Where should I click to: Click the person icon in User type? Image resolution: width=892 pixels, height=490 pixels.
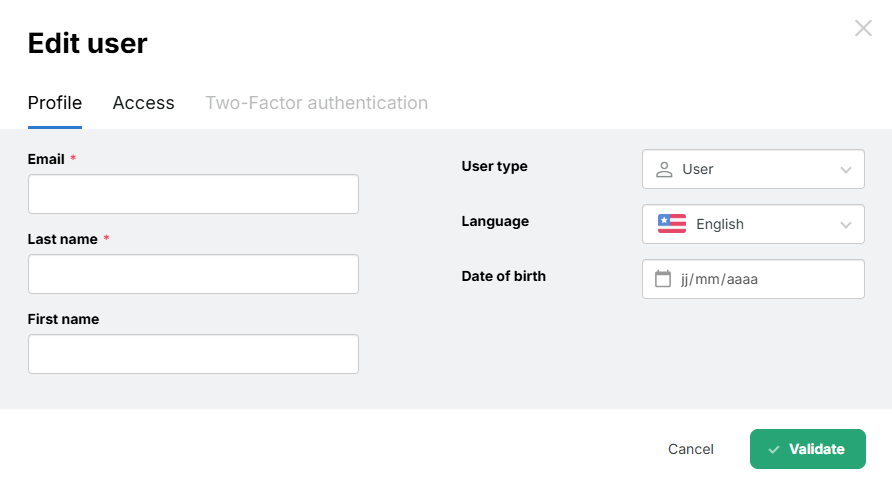[x=664, y=169]
